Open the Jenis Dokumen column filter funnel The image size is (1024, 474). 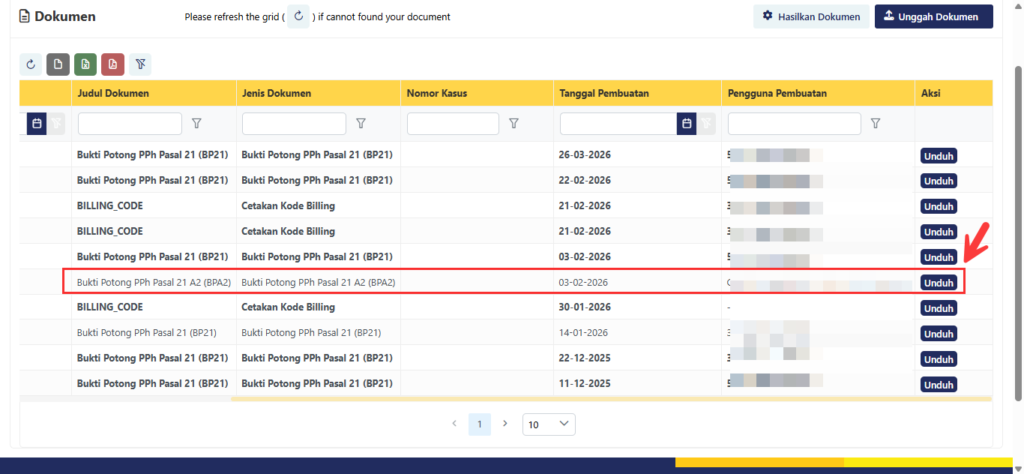click(361, 123)
